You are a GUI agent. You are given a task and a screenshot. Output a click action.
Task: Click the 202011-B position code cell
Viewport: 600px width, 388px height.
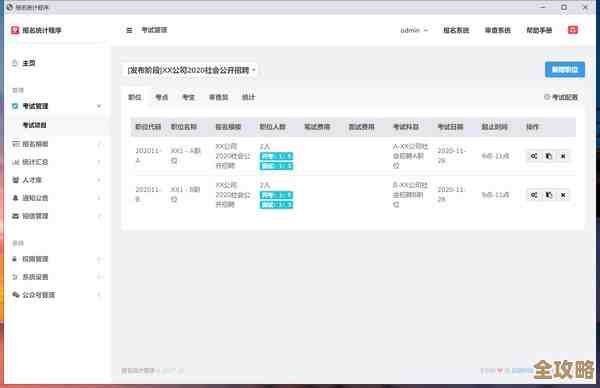pos(148,194)
